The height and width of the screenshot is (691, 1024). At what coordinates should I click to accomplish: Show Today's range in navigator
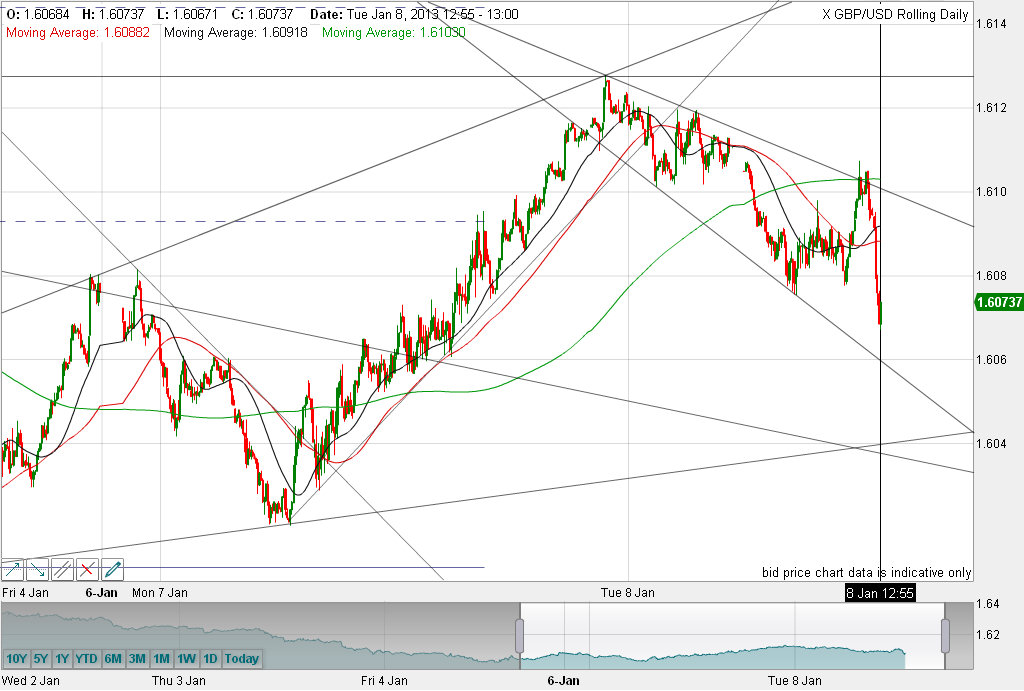point(242,658)
